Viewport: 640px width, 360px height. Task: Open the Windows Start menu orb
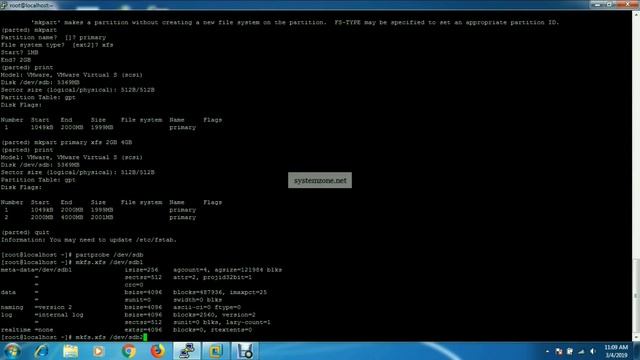[12, 351]
